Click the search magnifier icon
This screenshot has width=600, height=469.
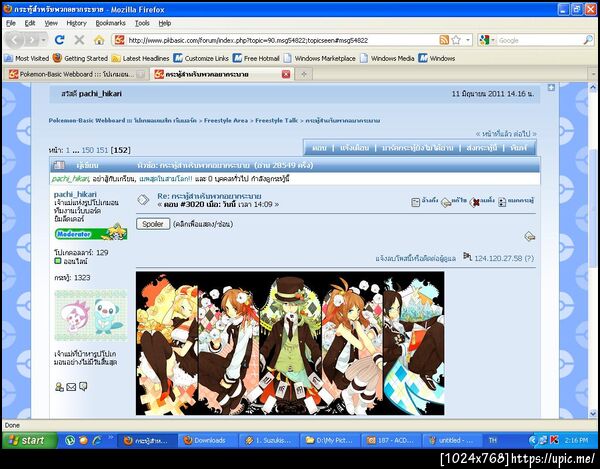coord(588,40)
